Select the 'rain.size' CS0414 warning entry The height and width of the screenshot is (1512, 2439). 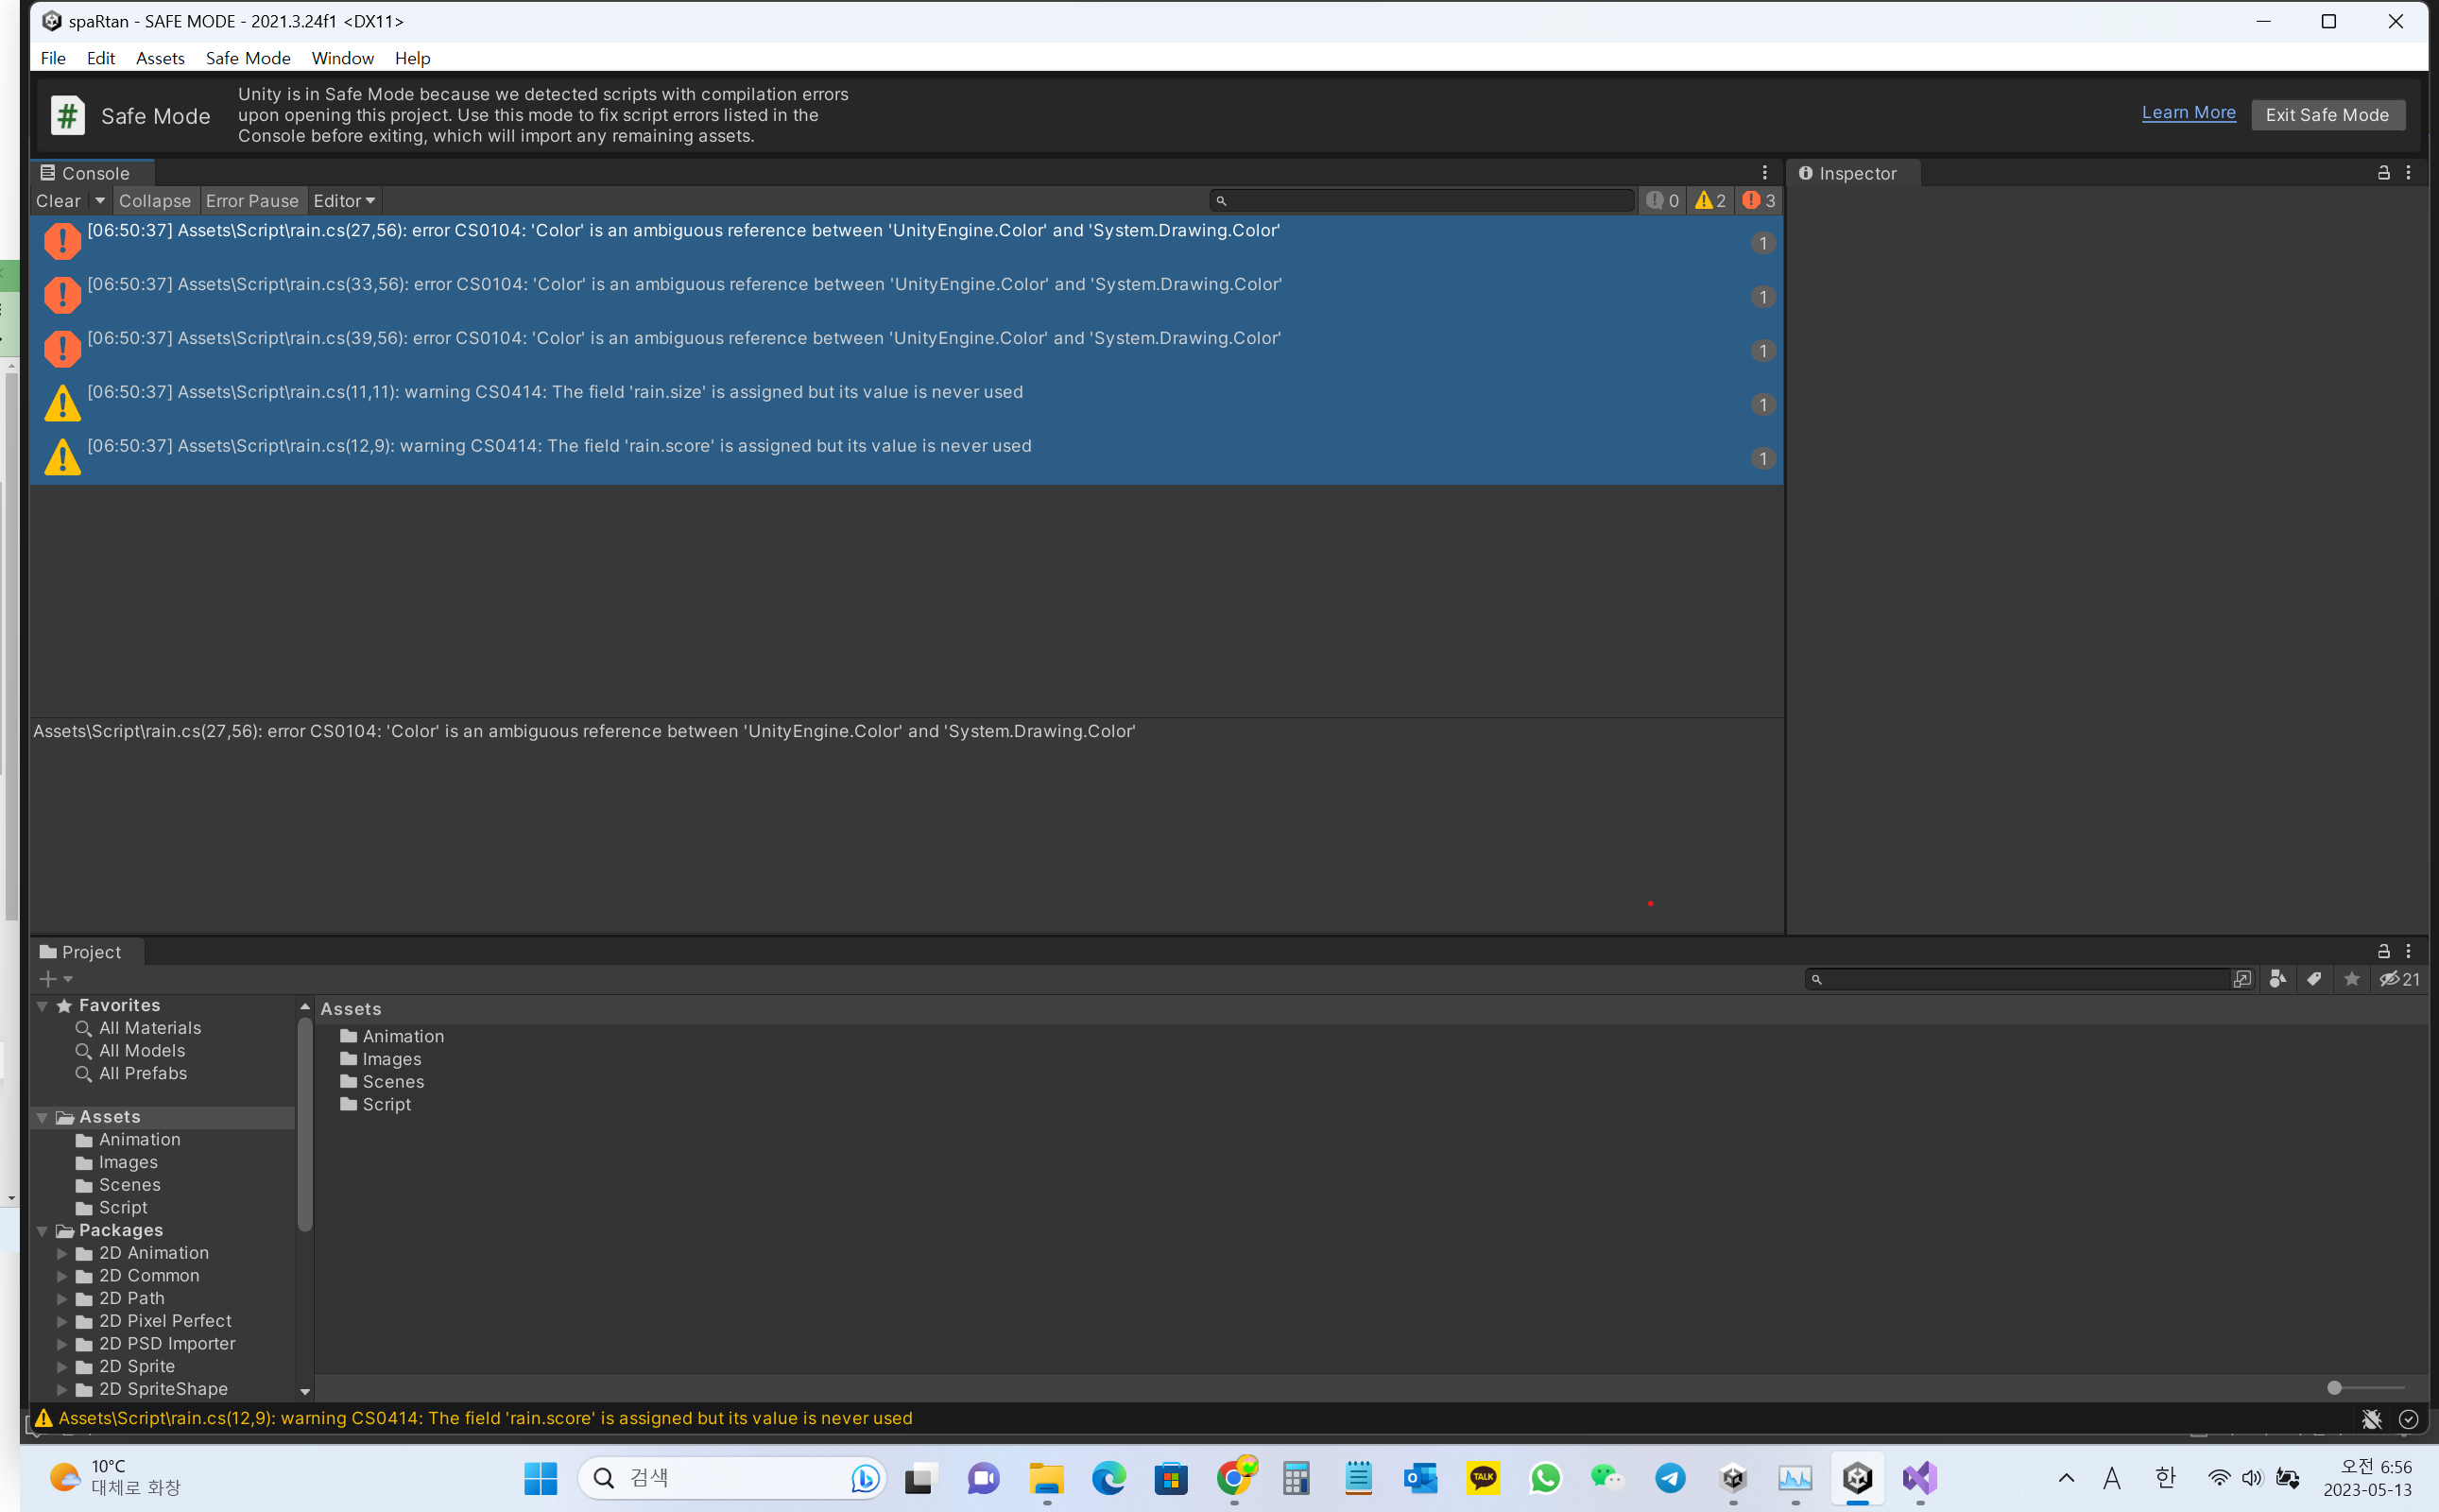906,404
